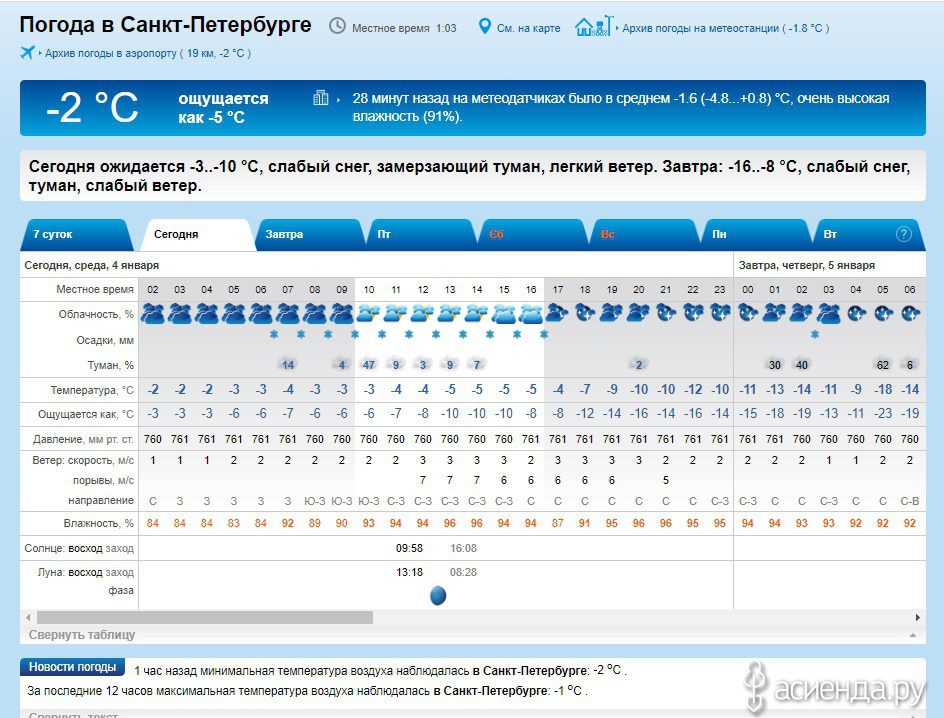Screen dimensions: 944x718
Task: Click the airplane airport archive icon
Action: [27, 52]
